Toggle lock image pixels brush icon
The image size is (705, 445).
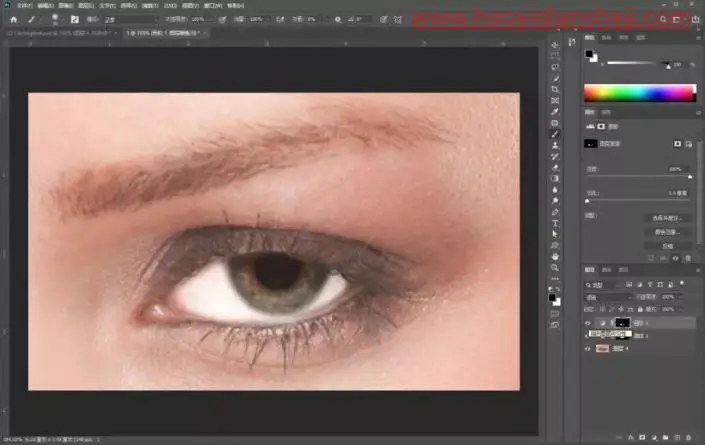coord(611,309)
